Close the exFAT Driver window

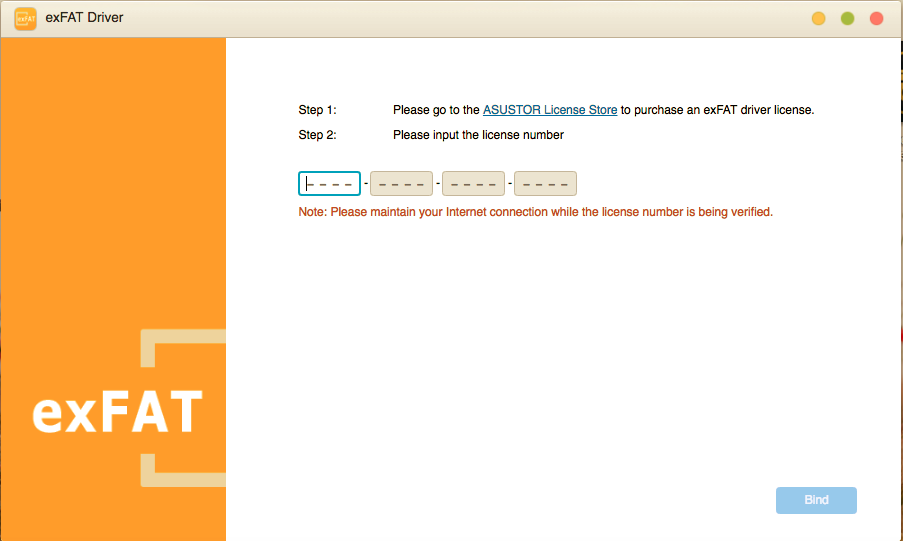pos(877,18)
